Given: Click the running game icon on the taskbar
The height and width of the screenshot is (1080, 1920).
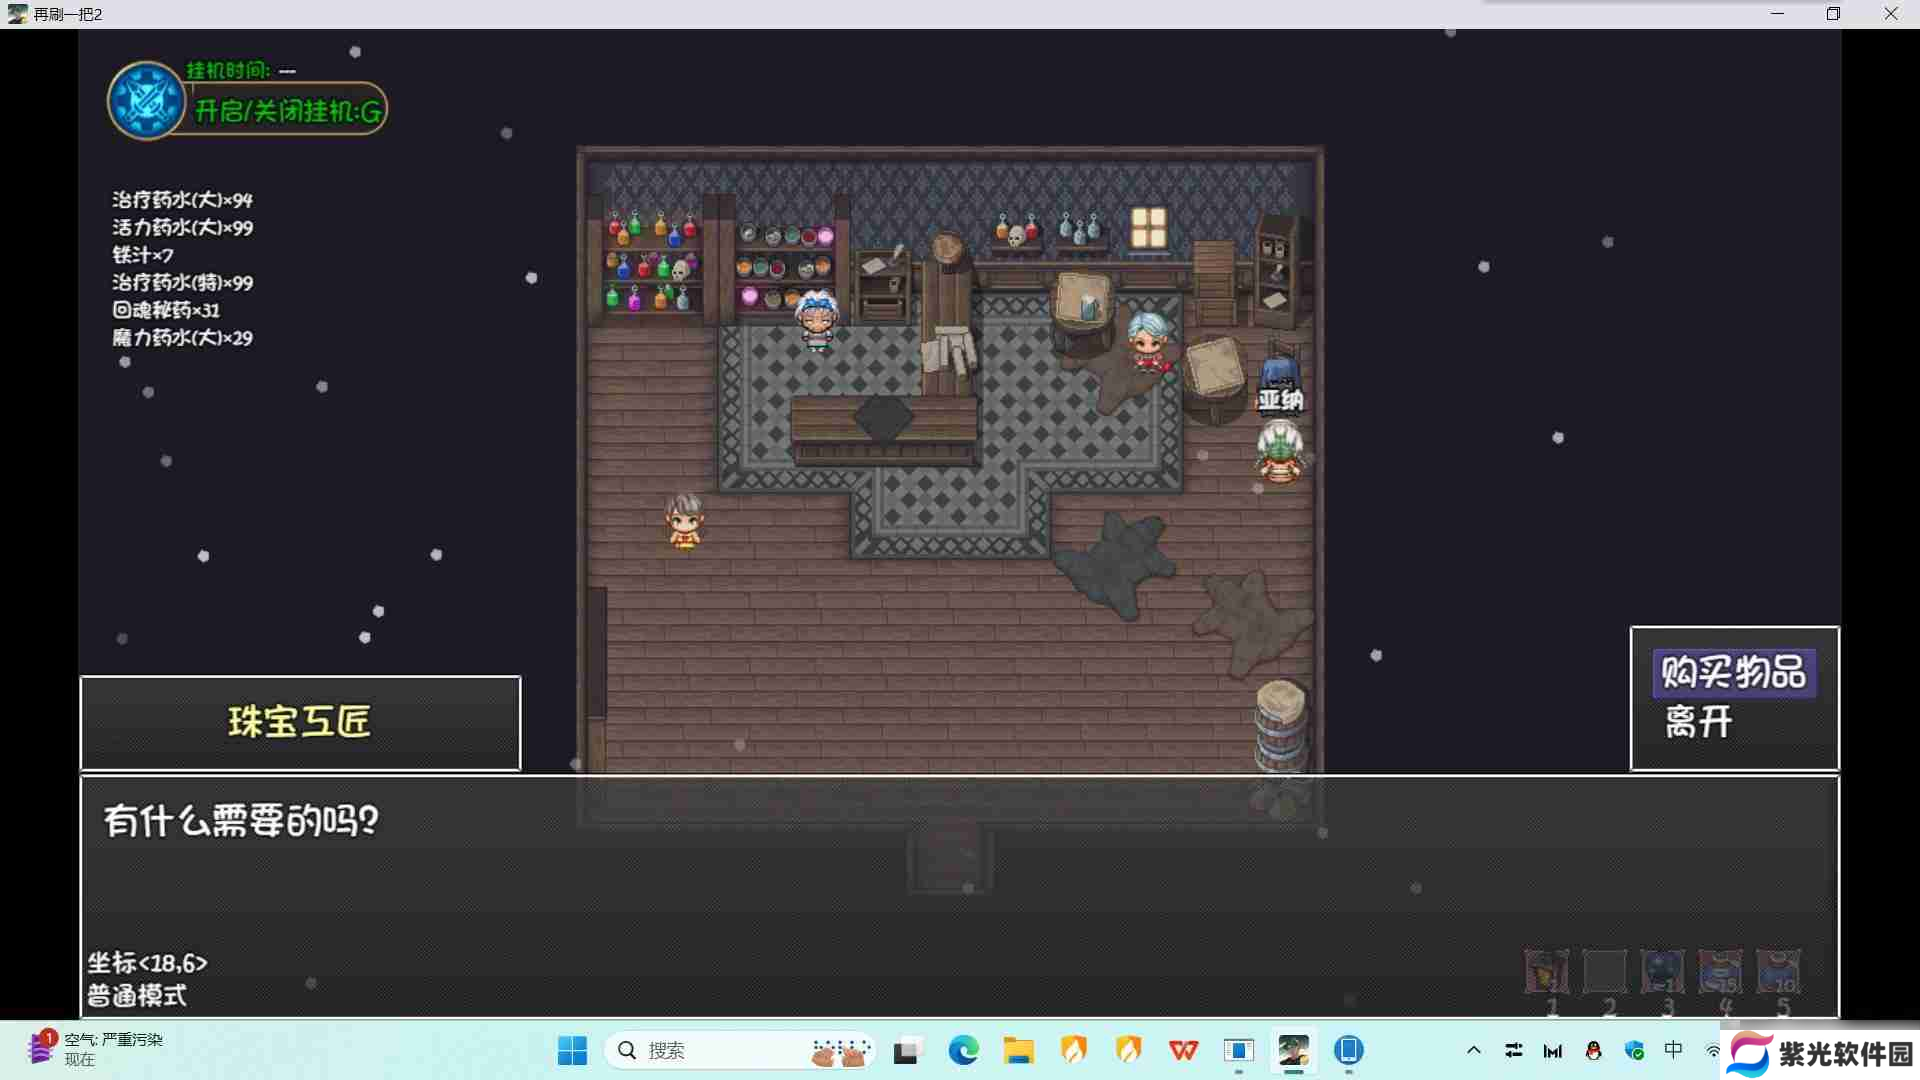Looking at the screenshot, I should click(x=1294, y=1051).
